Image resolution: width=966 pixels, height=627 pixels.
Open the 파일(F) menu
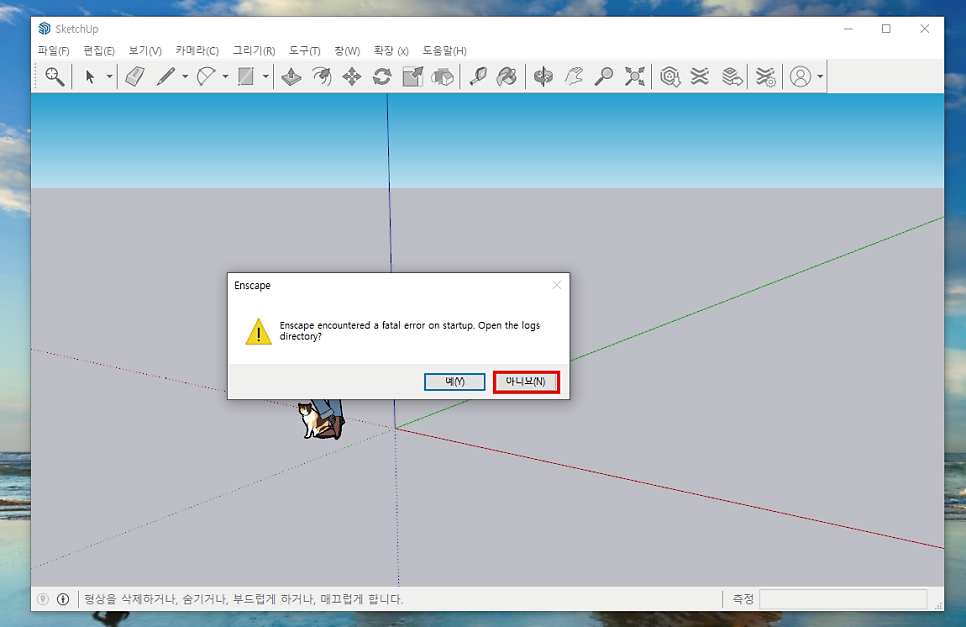tap(54, 51)
